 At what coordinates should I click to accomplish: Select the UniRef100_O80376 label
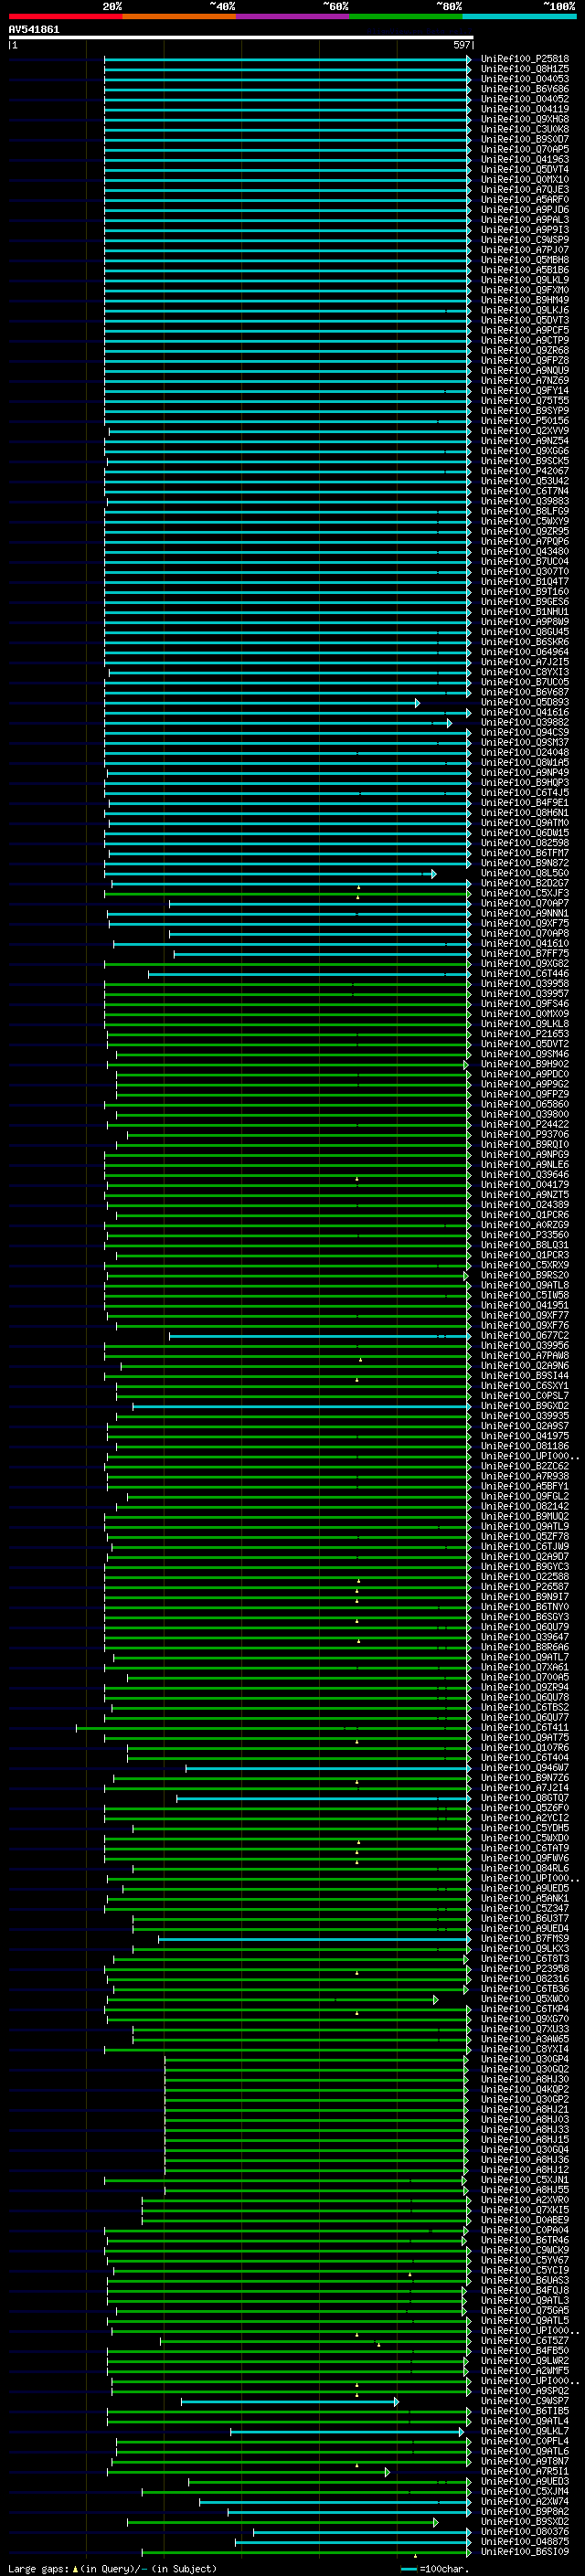point(525,2533)
